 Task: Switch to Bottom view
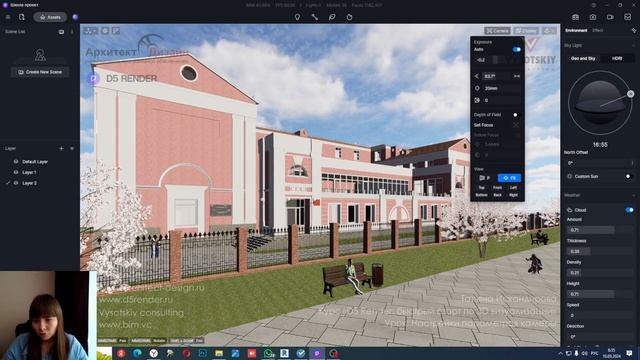481,195
